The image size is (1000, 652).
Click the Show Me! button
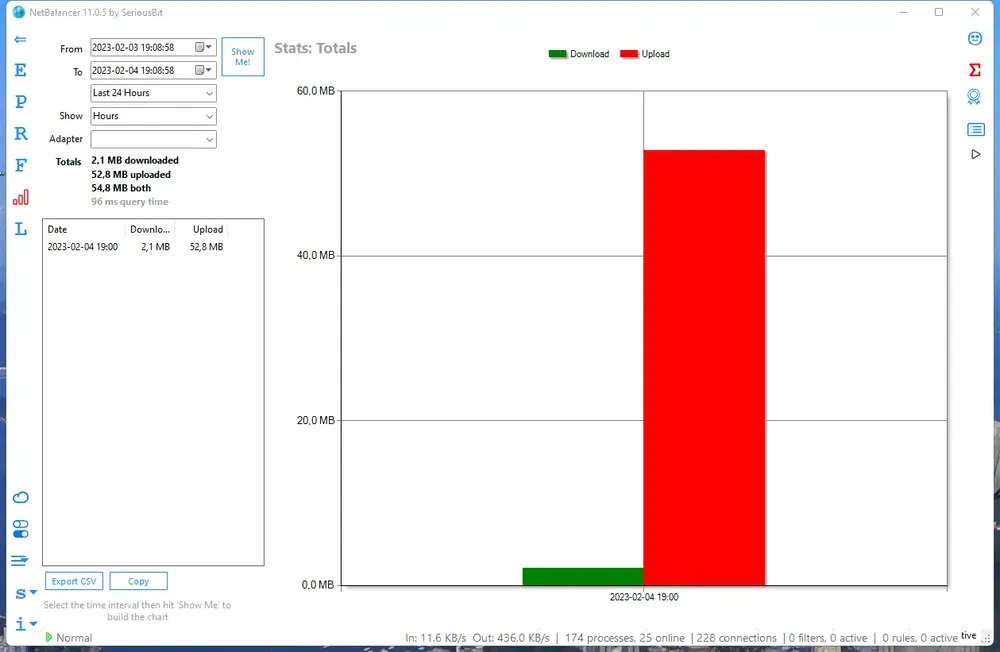pos(243,57)
